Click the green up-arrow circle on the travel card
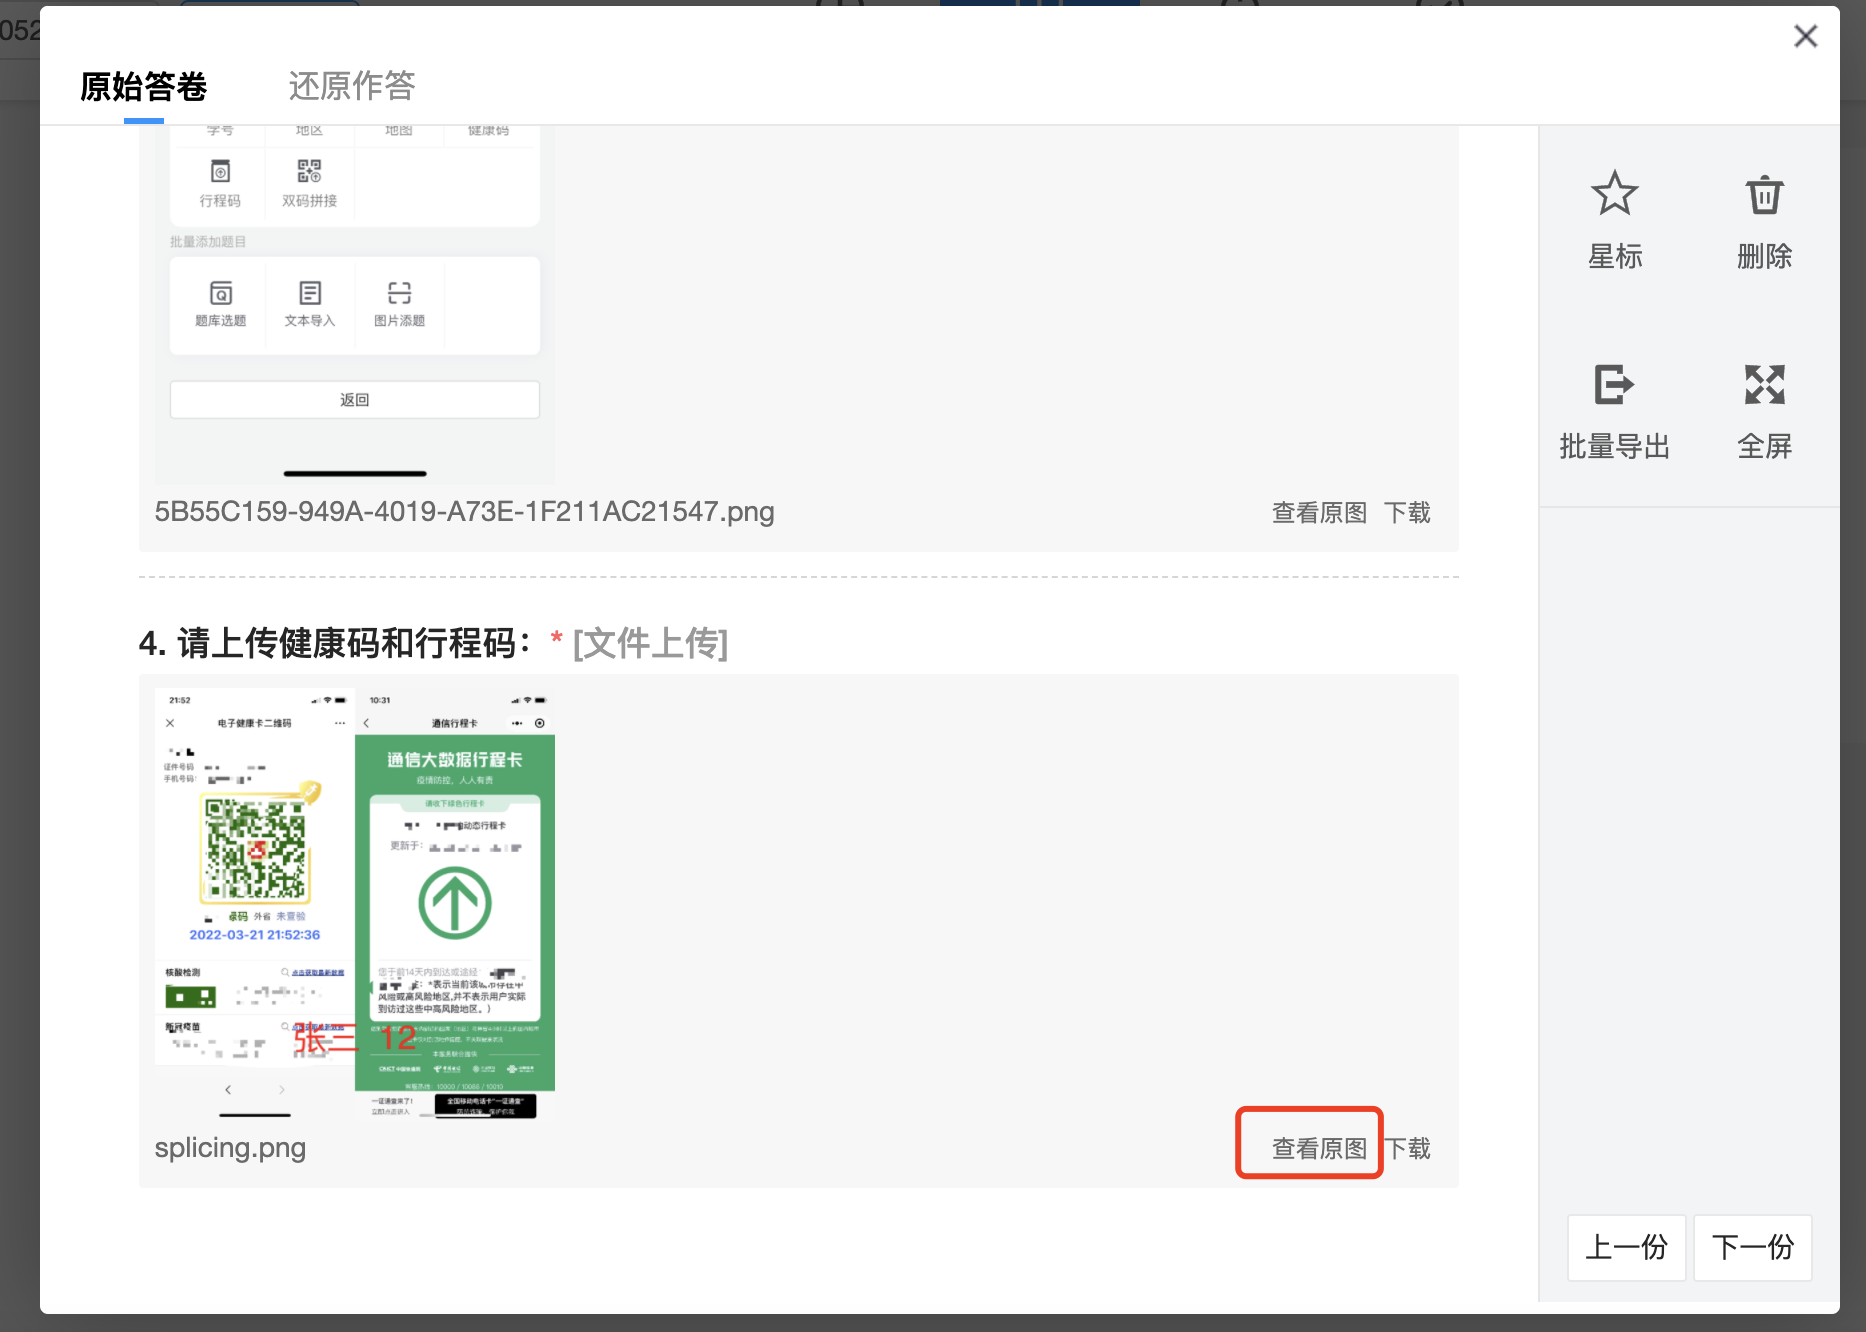1866x1332 pixels. coord(455,903)
